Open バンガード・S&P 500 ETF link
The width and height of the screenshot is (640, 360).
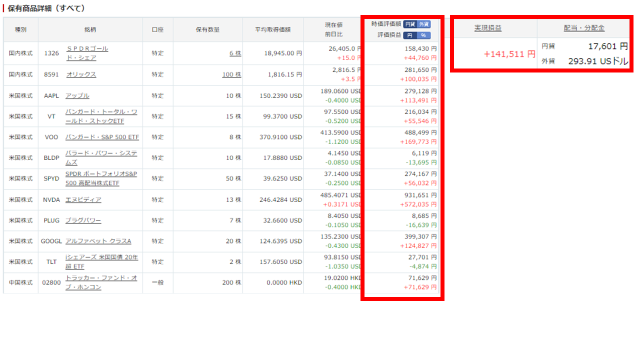[x=102, y=137]
